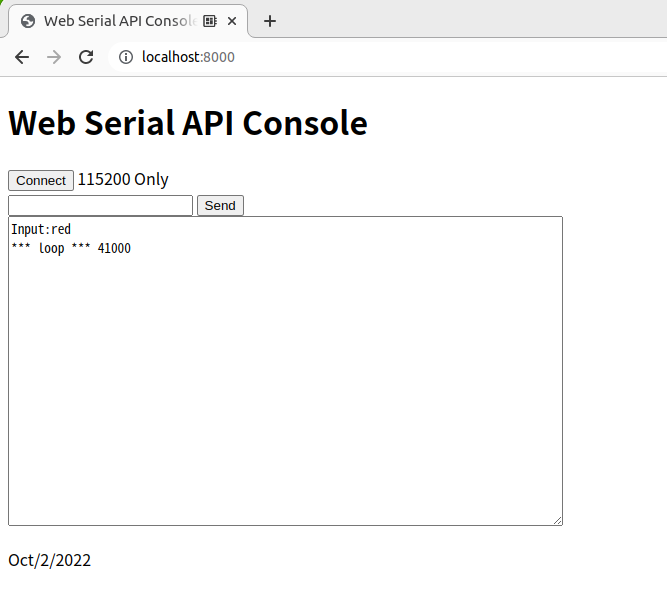Grab the textarea resize handle

click(x=557, y=520)
